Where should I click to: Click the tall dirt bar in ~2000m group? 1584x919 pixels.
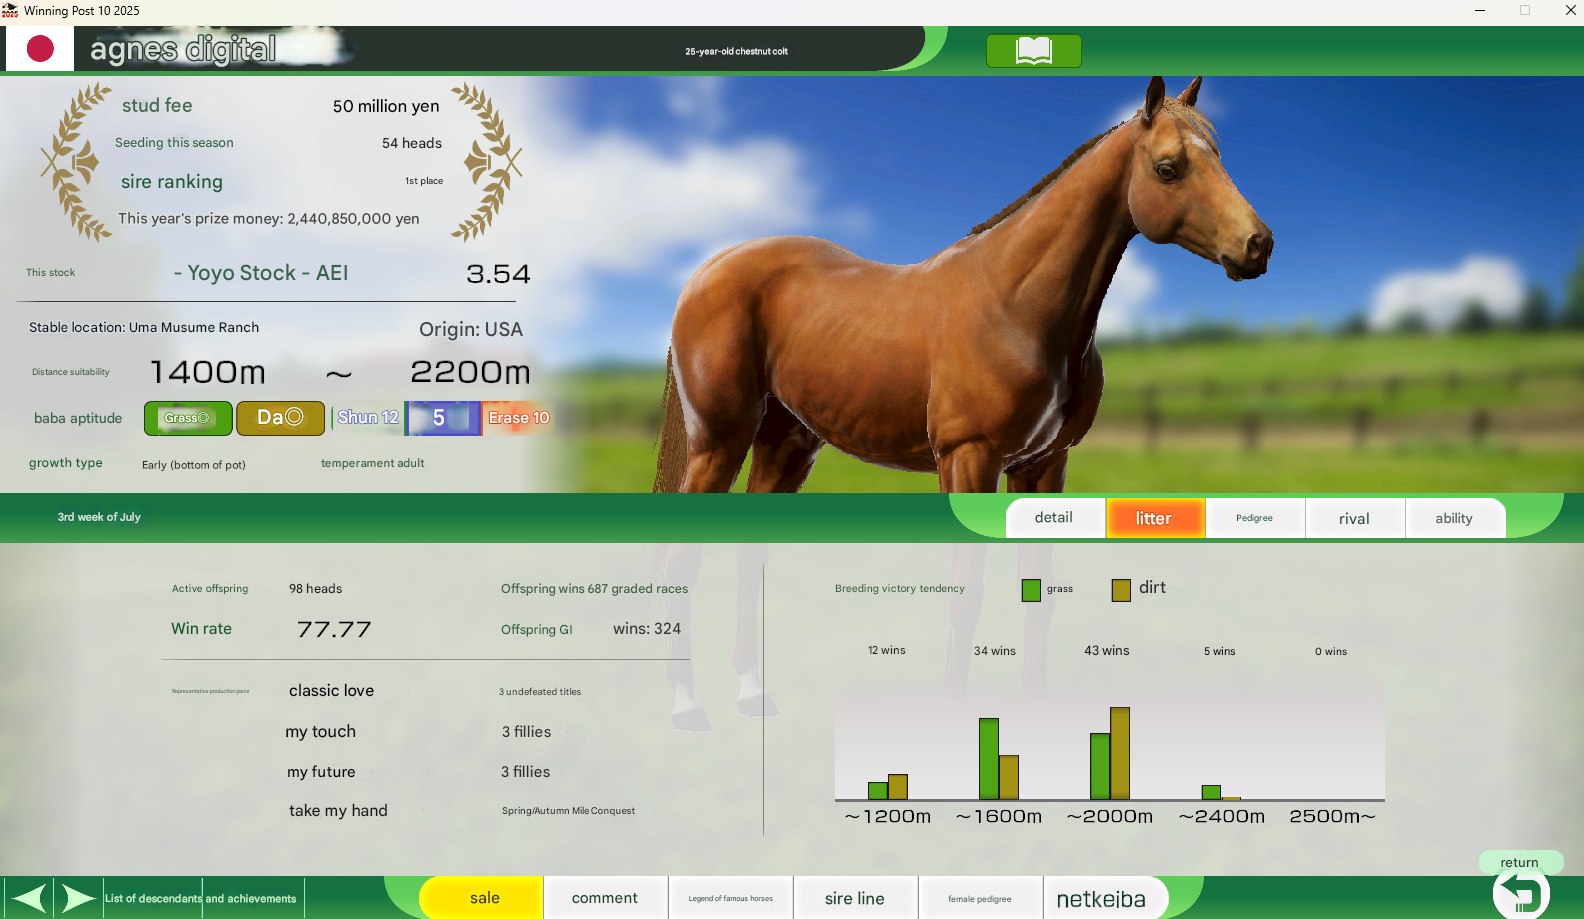tap(1120, 753)
